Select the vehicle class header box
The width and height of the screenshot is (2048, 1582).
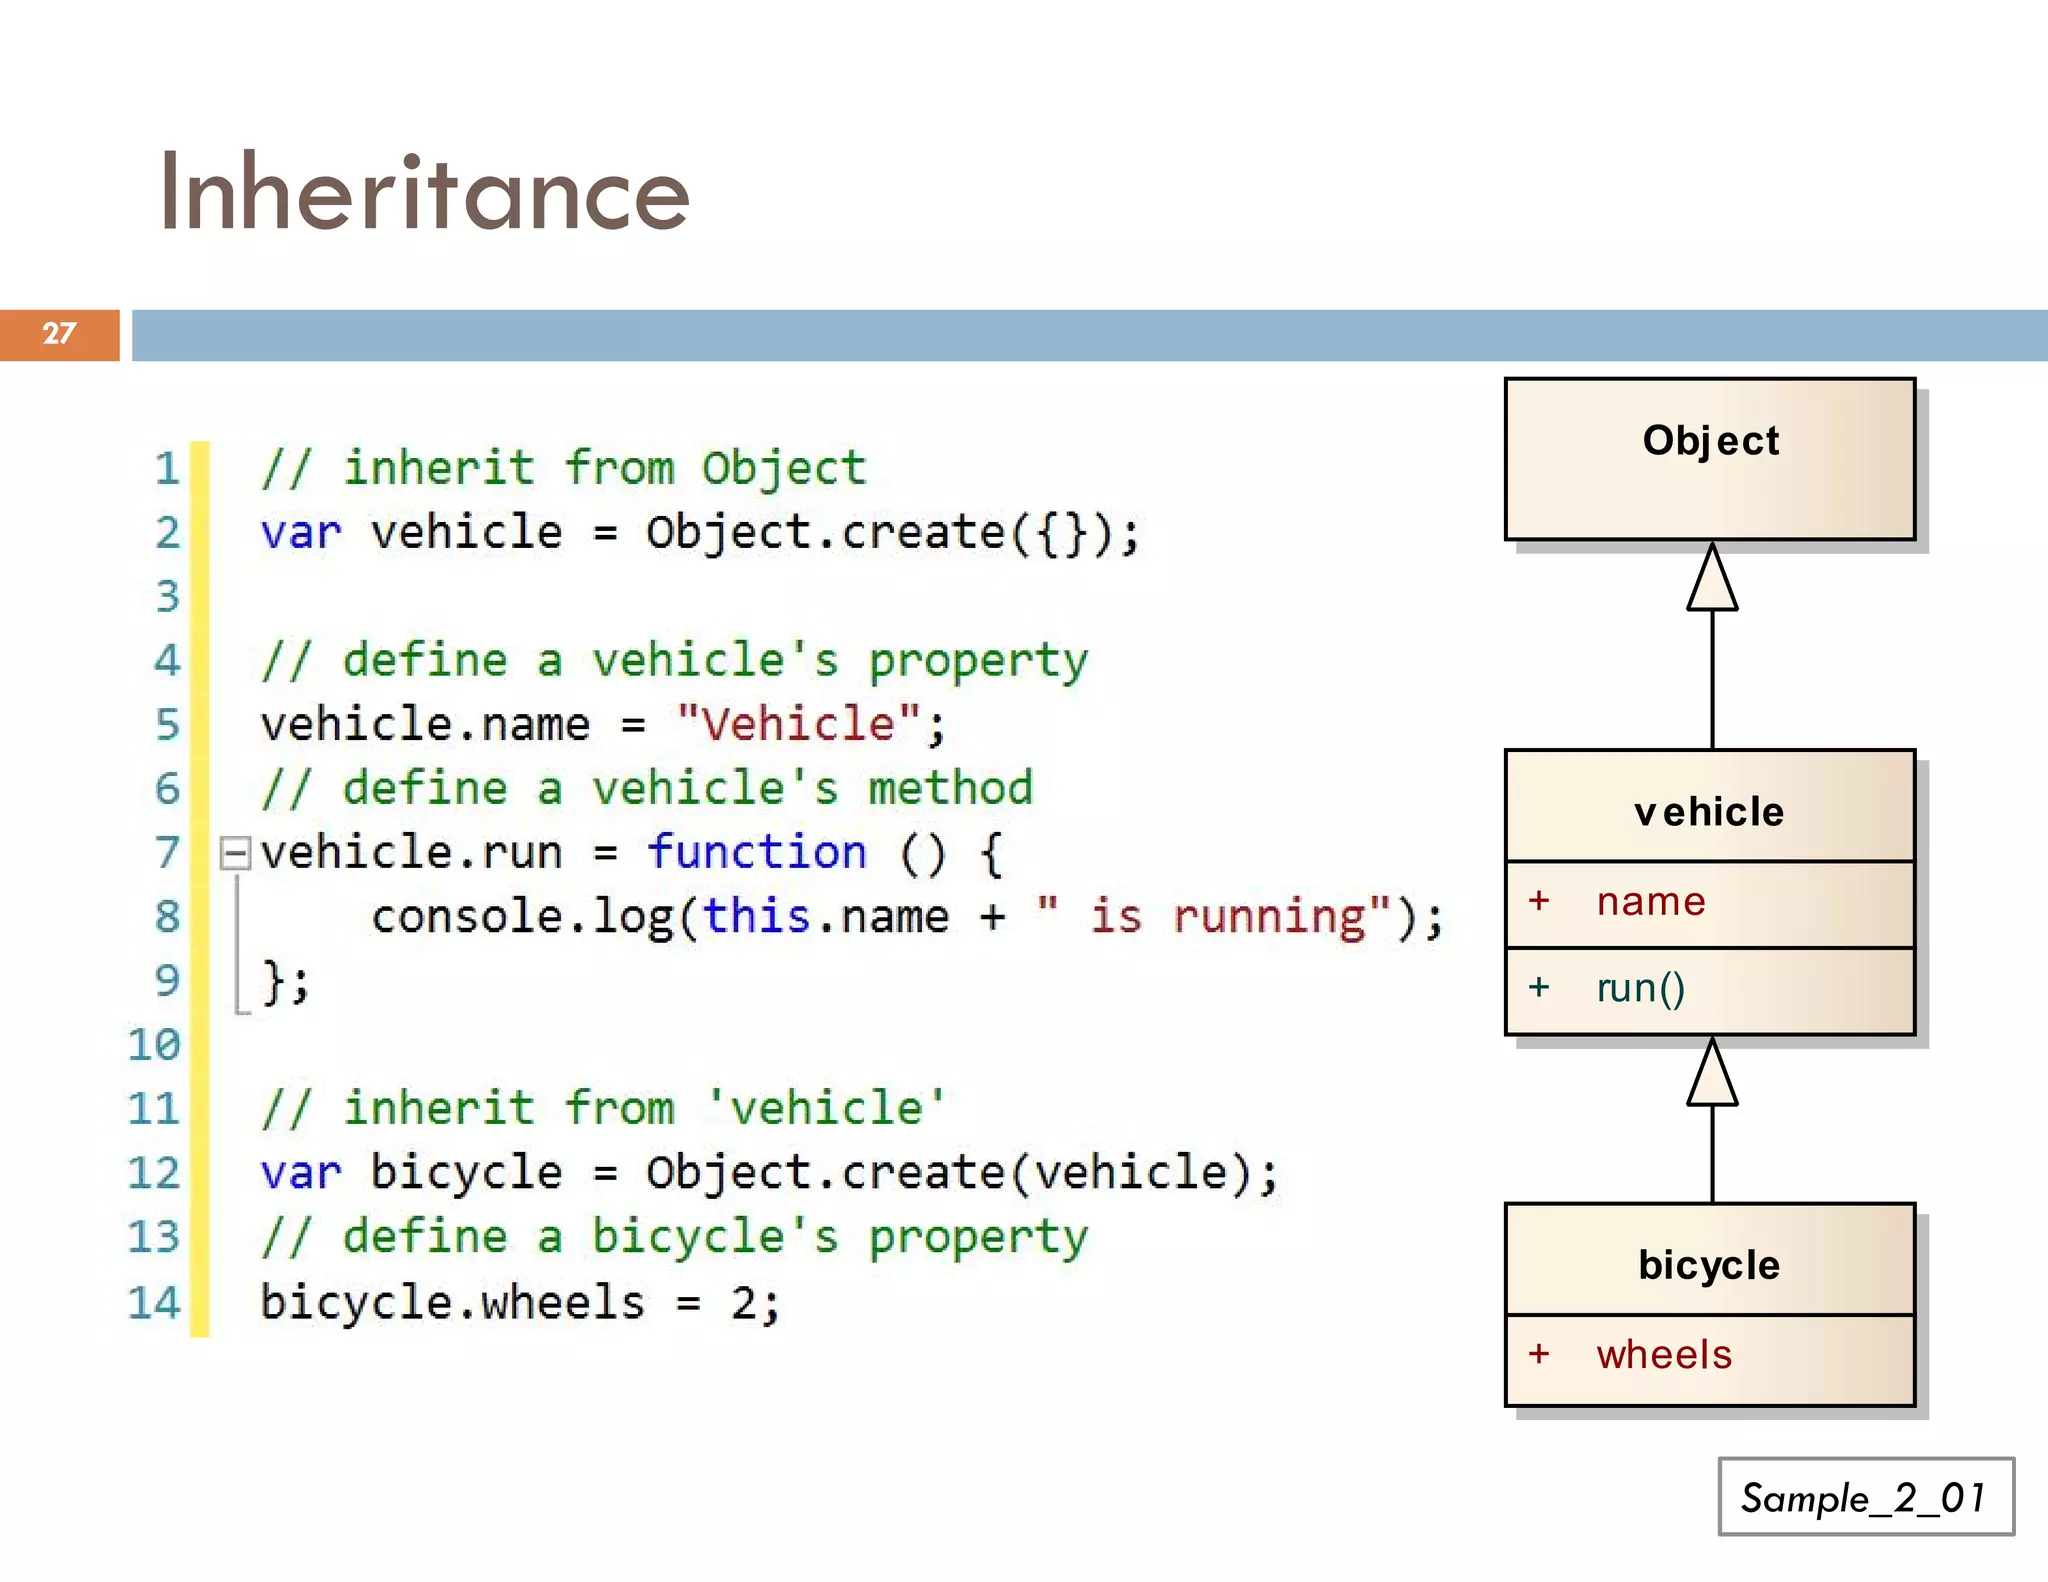point(1710,806)
